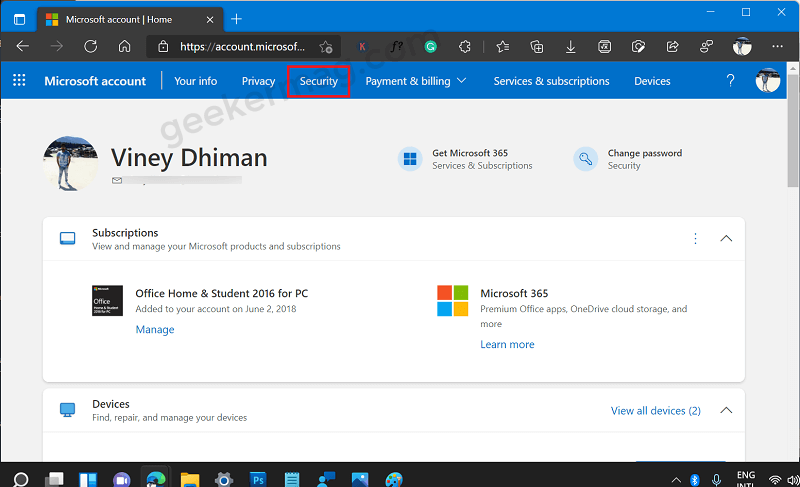The width and height of the screenshot is (800, 487).
Task: Close the Microsoft account Home tab
Action: click(210, 20)
